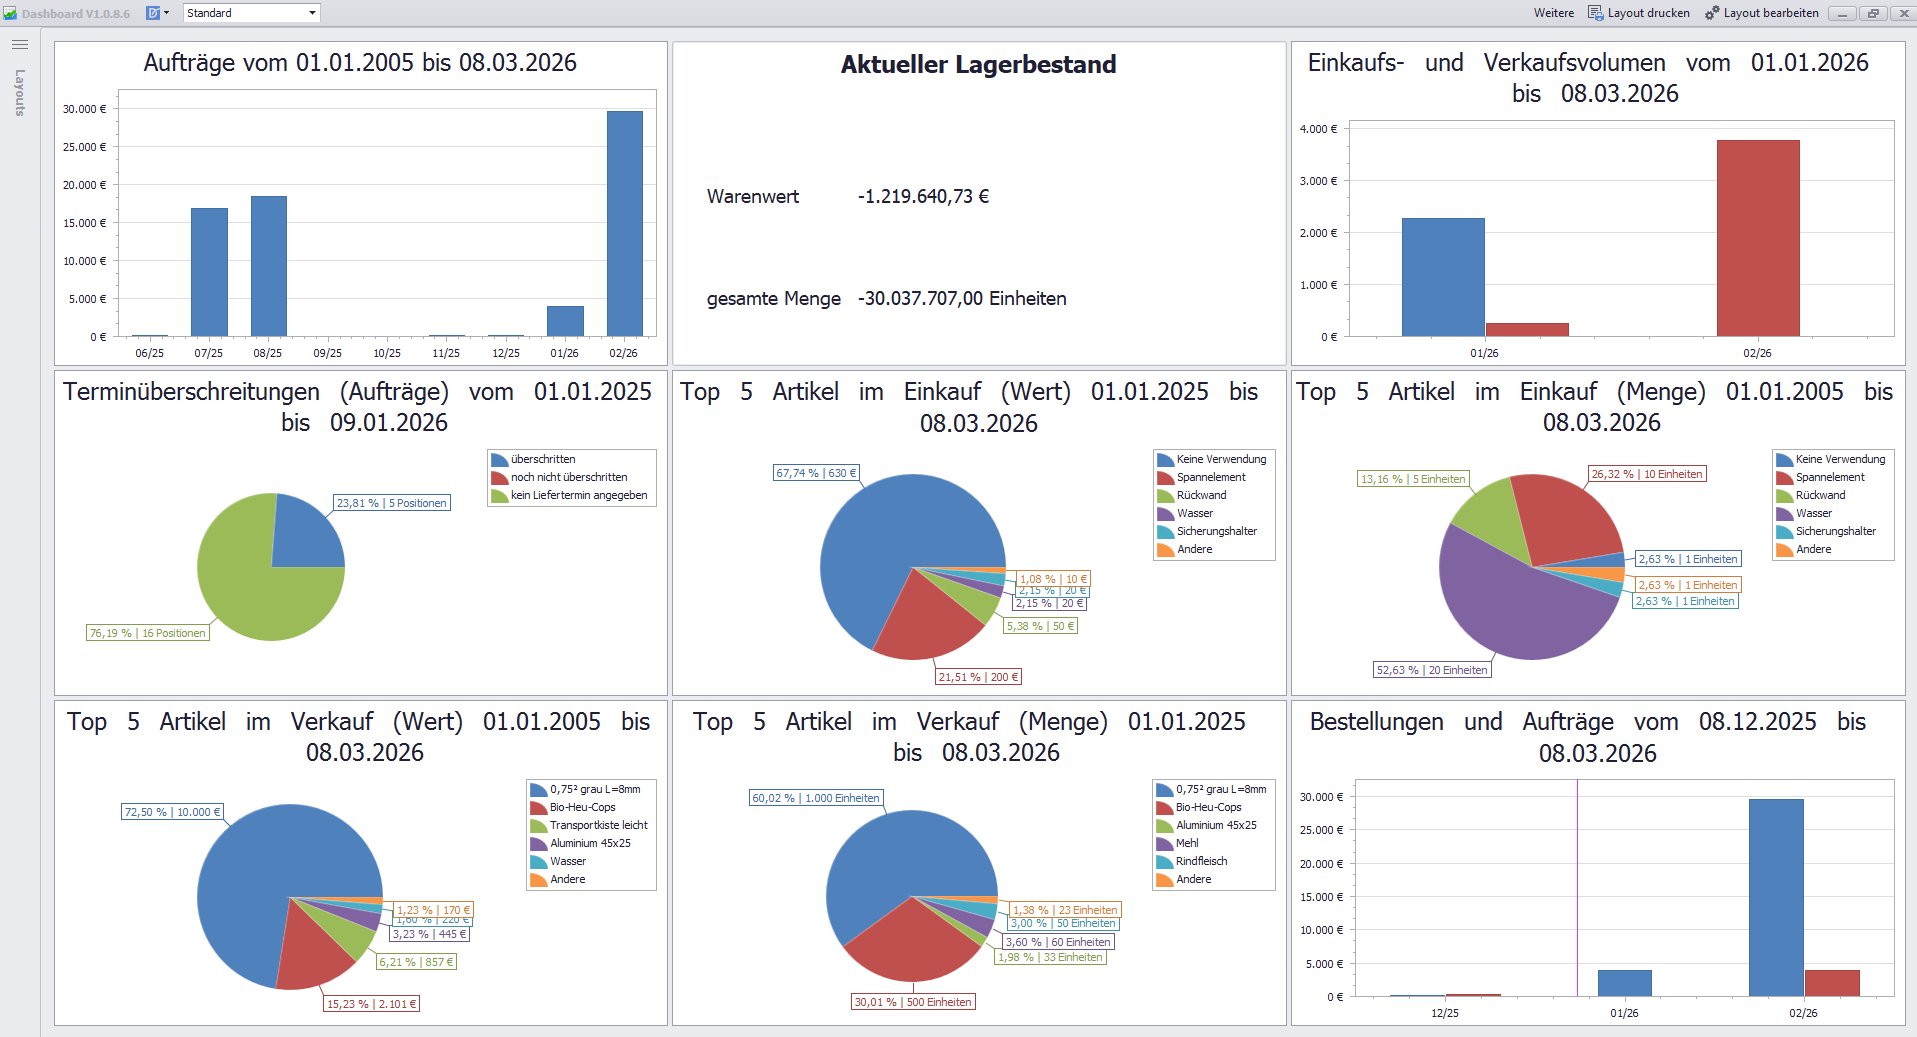Image resolution: width=1917 pixels, height=1037 pixels.
Task: Open the Standard layout dropdown
Action: (312, 13)
